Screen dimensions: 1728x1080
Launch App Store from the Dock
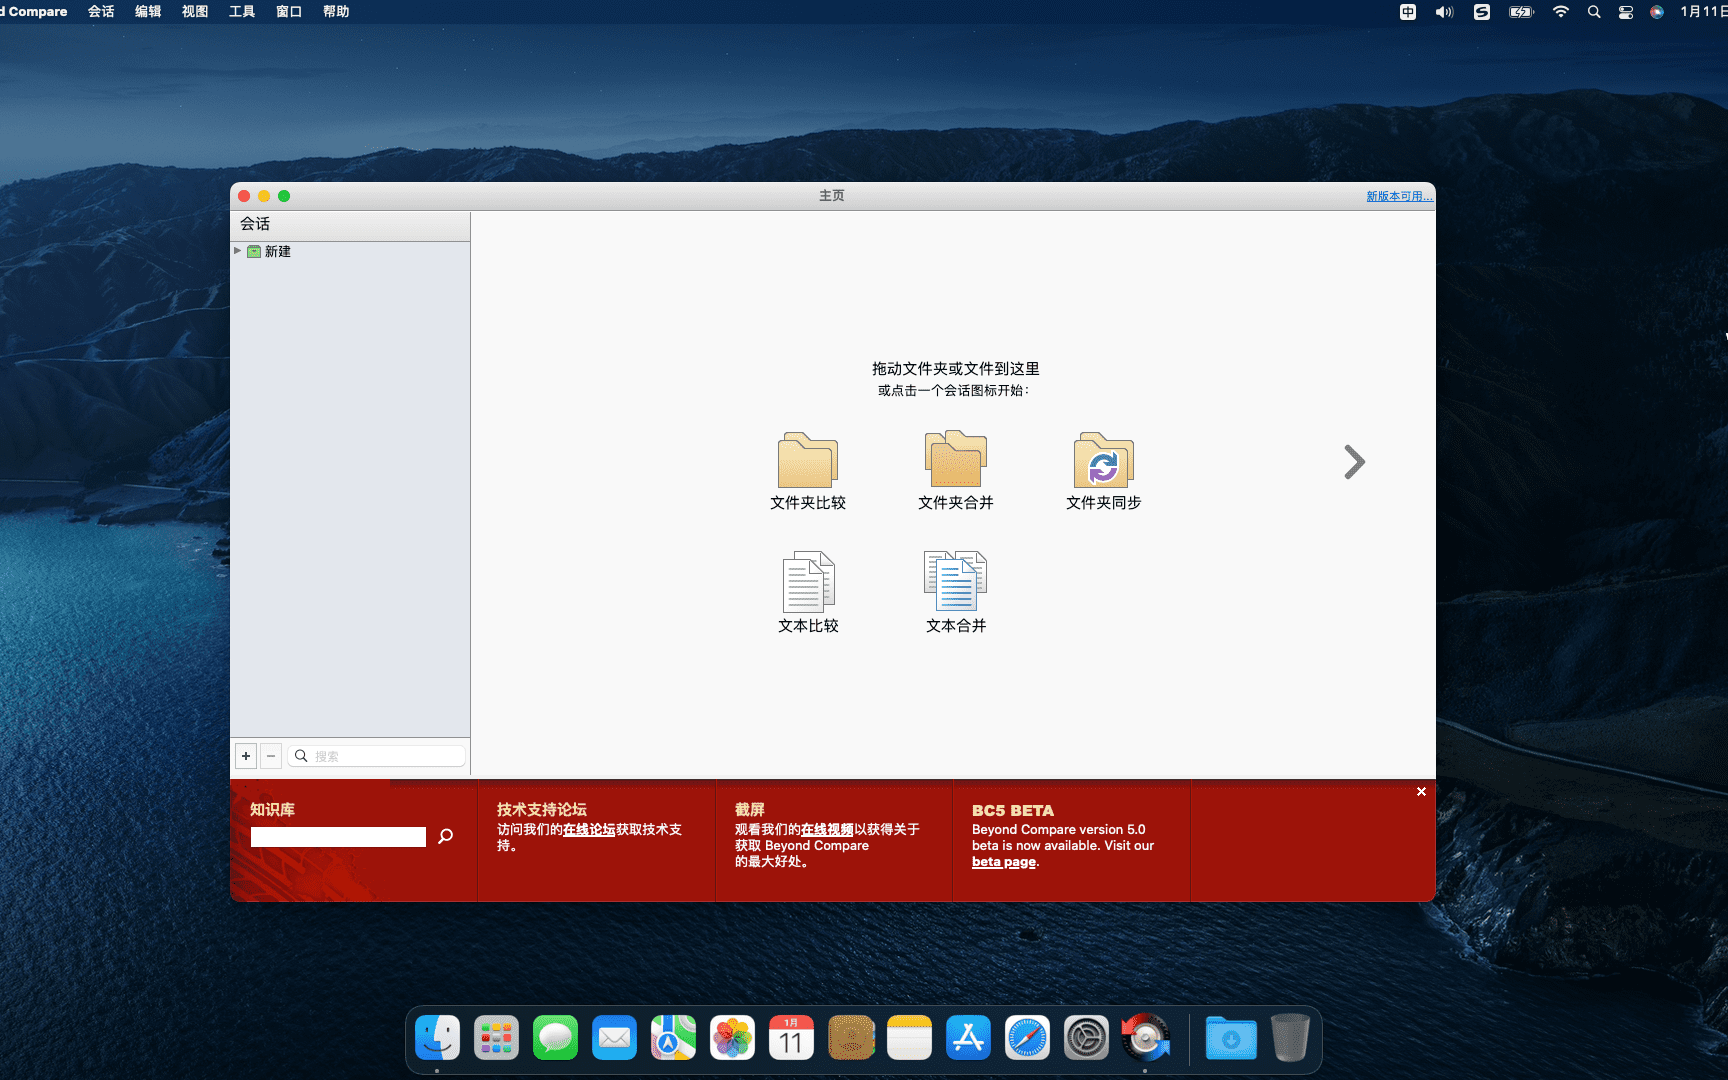point(968,1038)
